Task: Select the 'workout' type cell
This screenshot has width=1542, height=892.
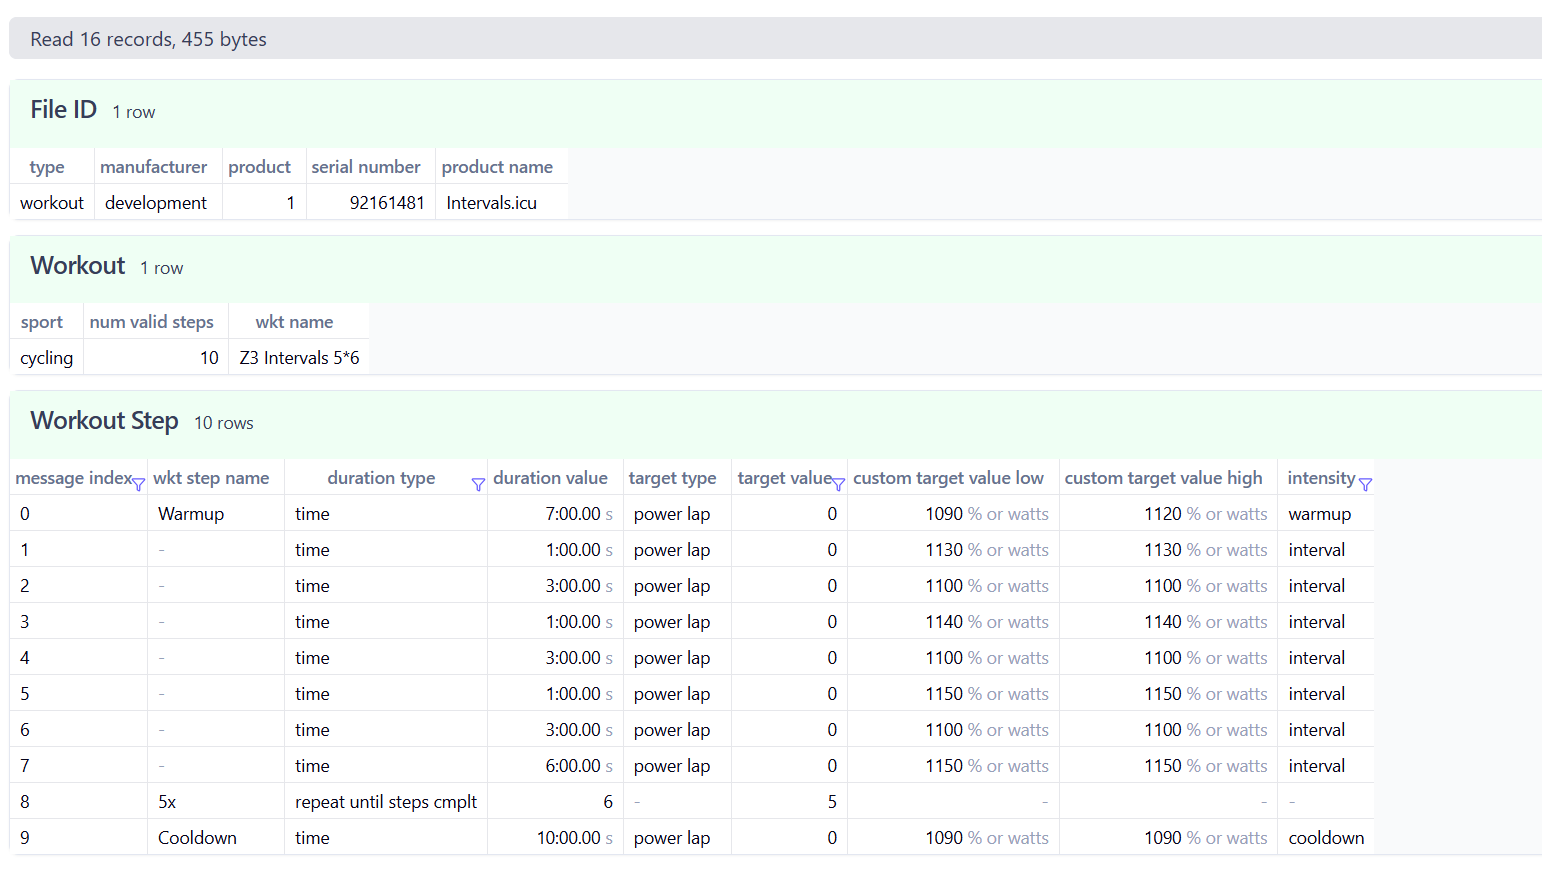Action: [x=52, y=203]
